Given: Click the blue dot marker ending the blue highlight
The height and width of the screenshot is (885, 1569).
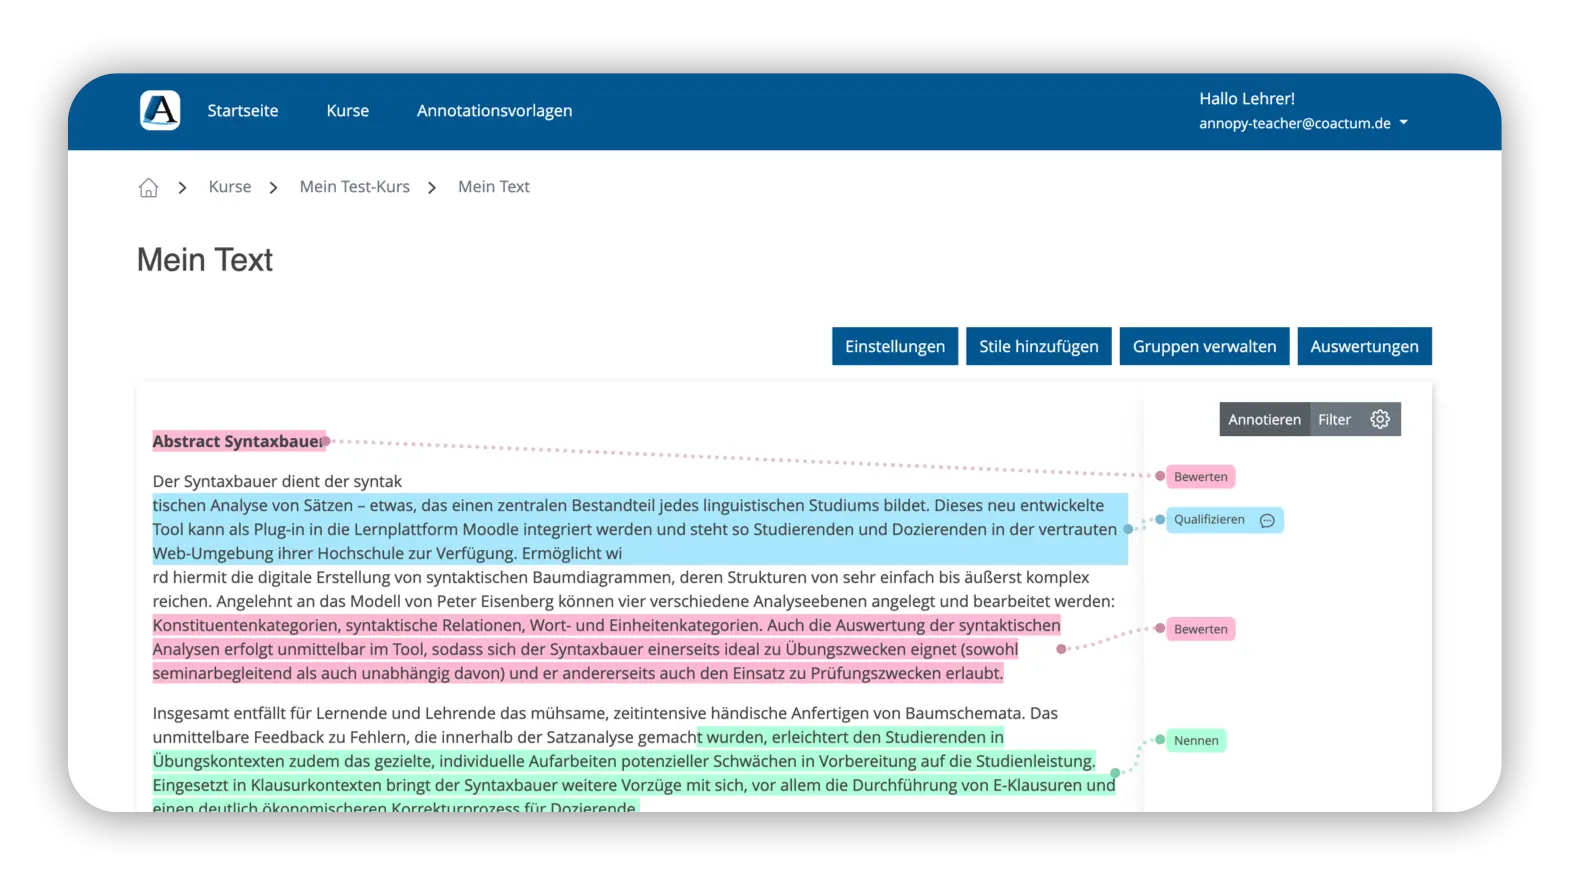Looking at the screenshot, I should click(x=1128, y=529).
